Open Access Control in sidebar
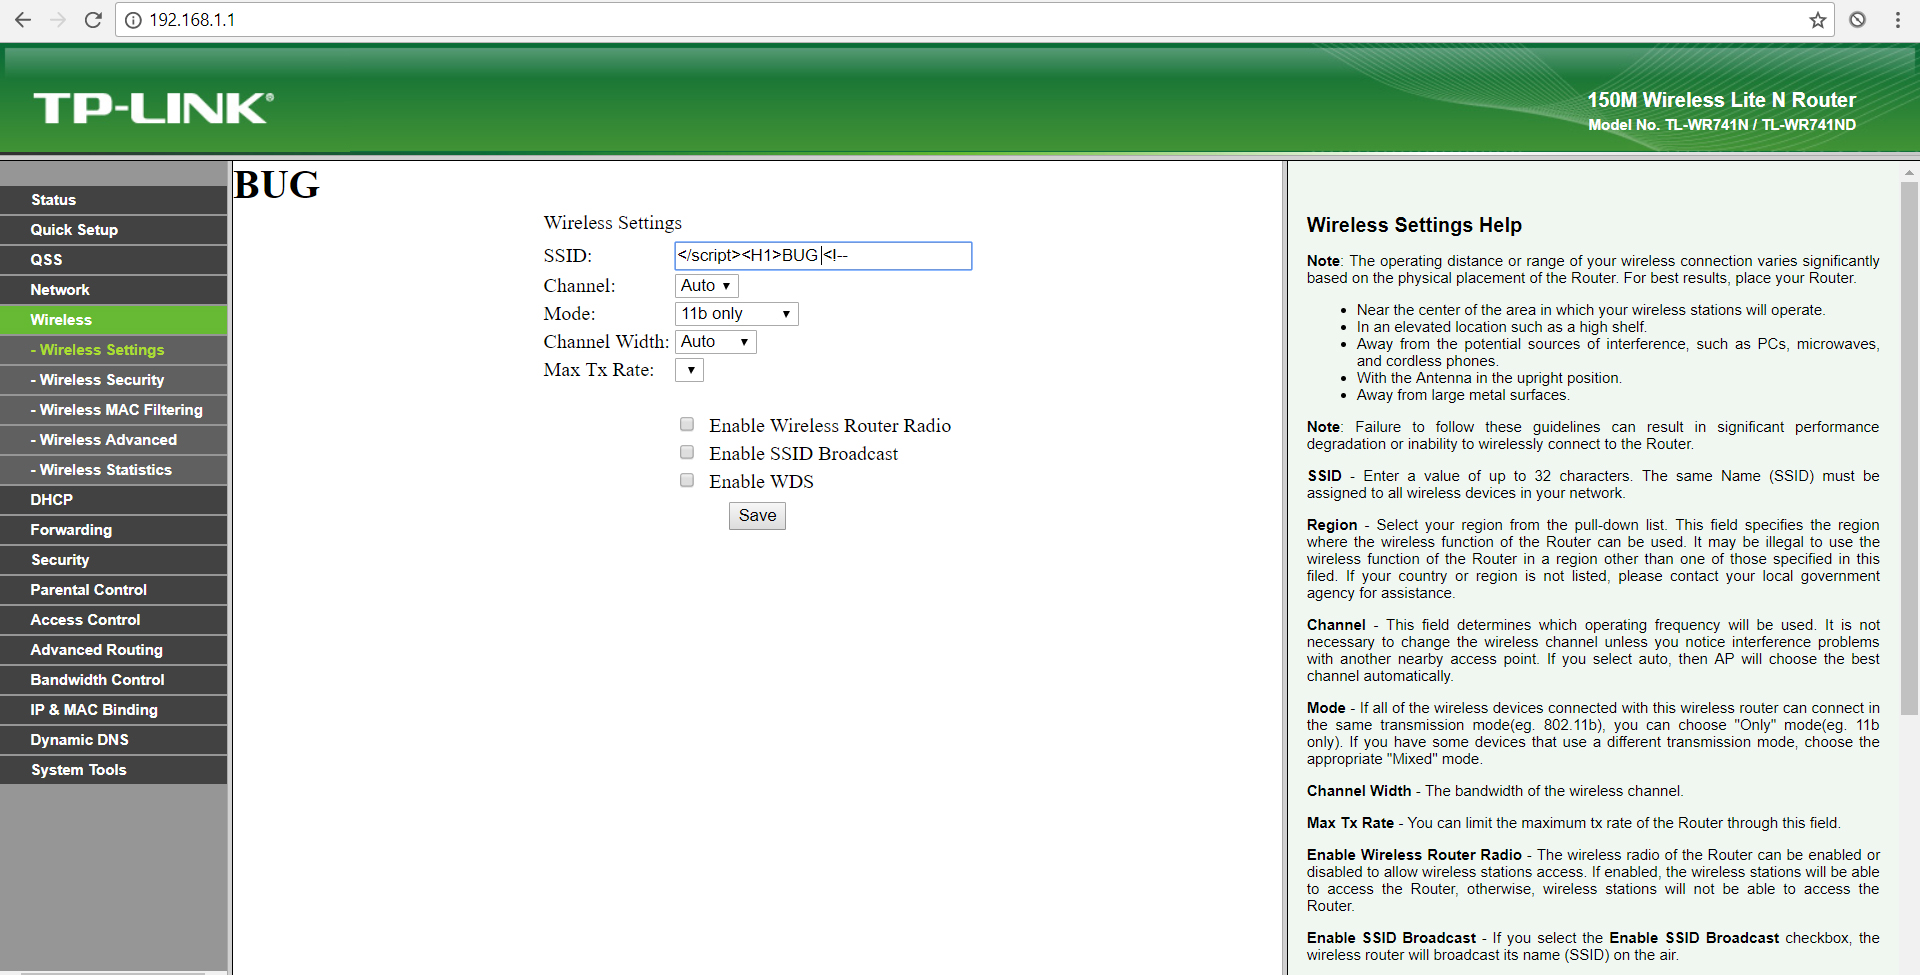Viewport: 1920px width, 975px height. pyautogui.click(x=114, y=620)
